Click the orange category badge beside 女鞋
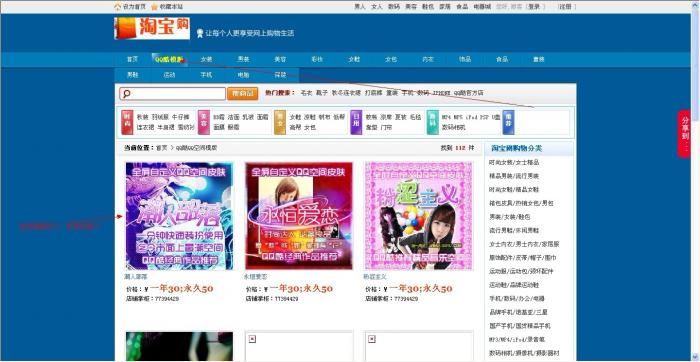Screen dimensions: 700x362 pyautogui.click(x=280, y=122)
